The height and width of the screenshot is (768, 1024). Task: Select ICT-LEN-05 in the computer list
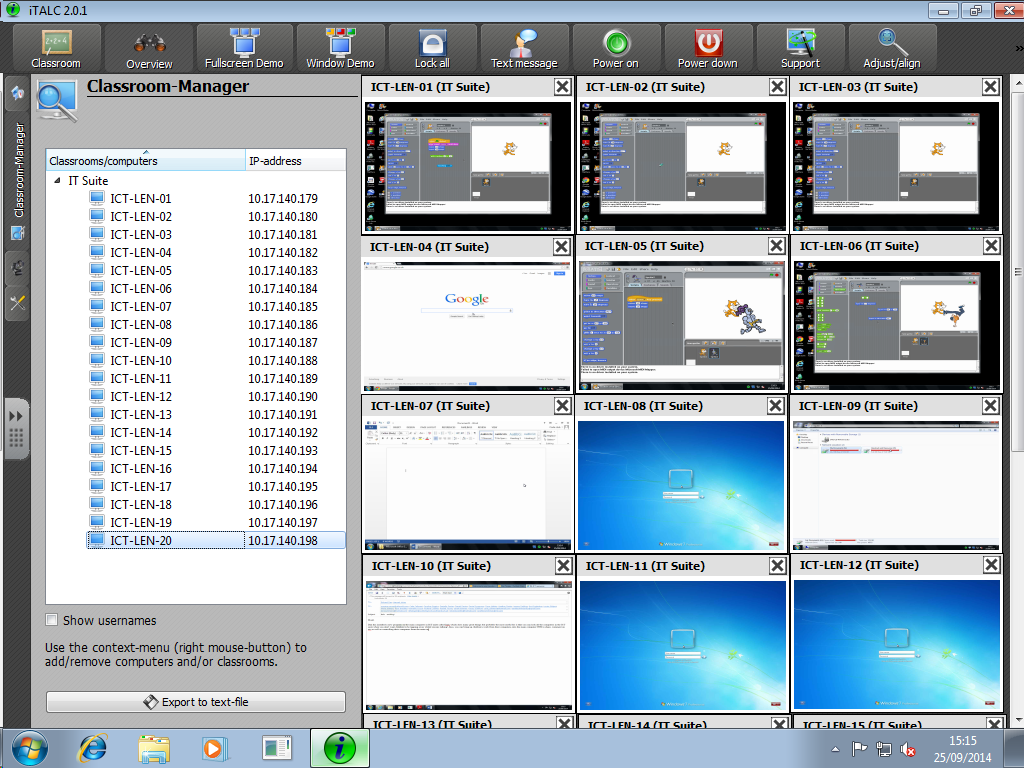140,270
